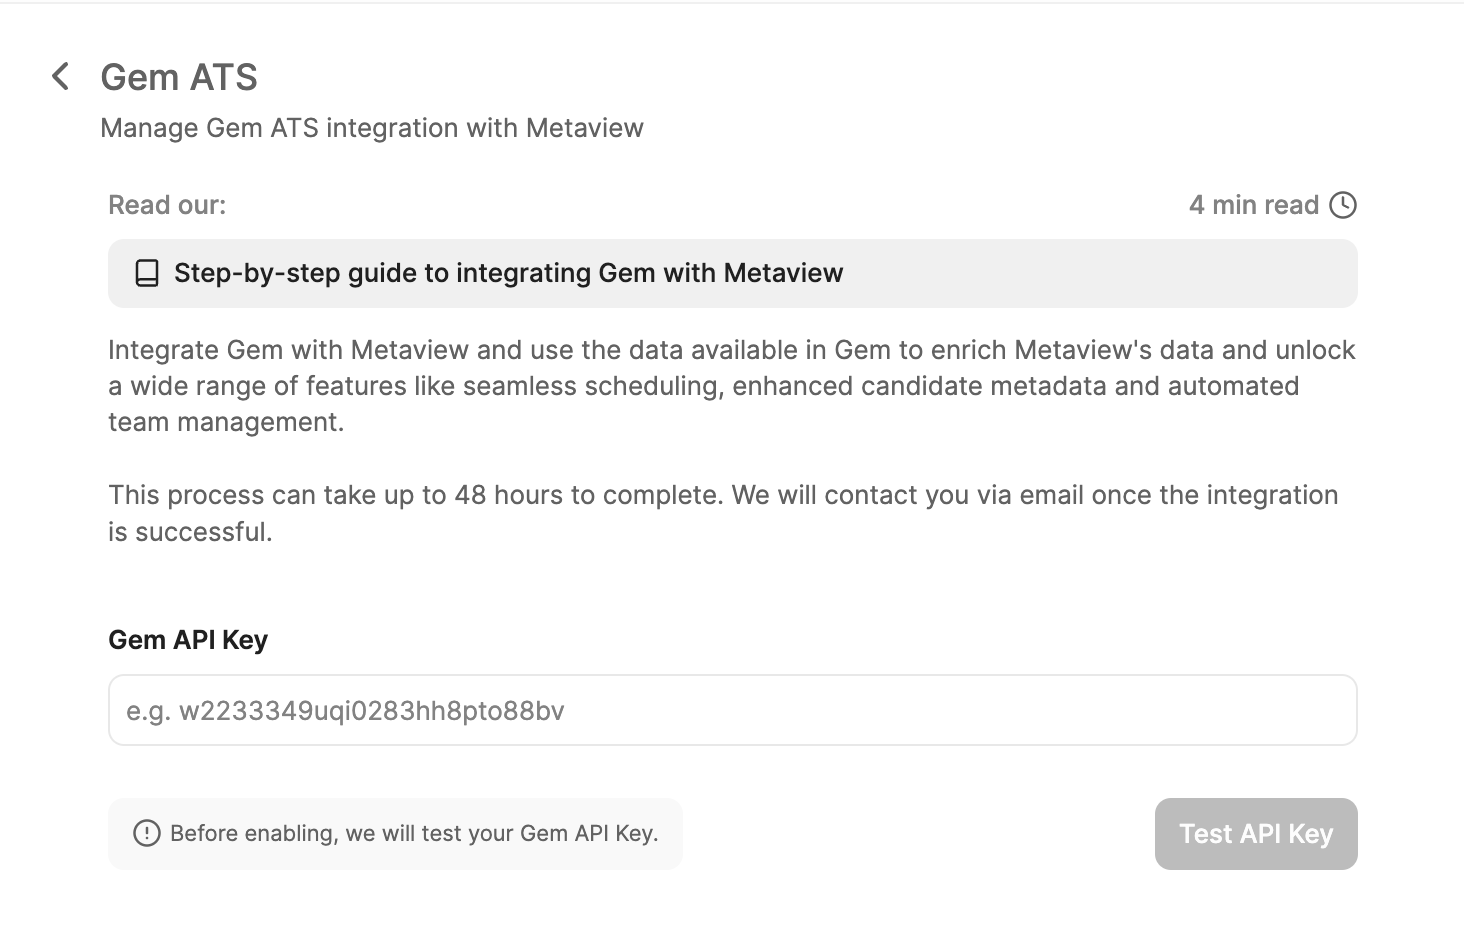Click the clock icon beside 4 min read
The image size is (1464, 938).
click(x=1342, y=205)
